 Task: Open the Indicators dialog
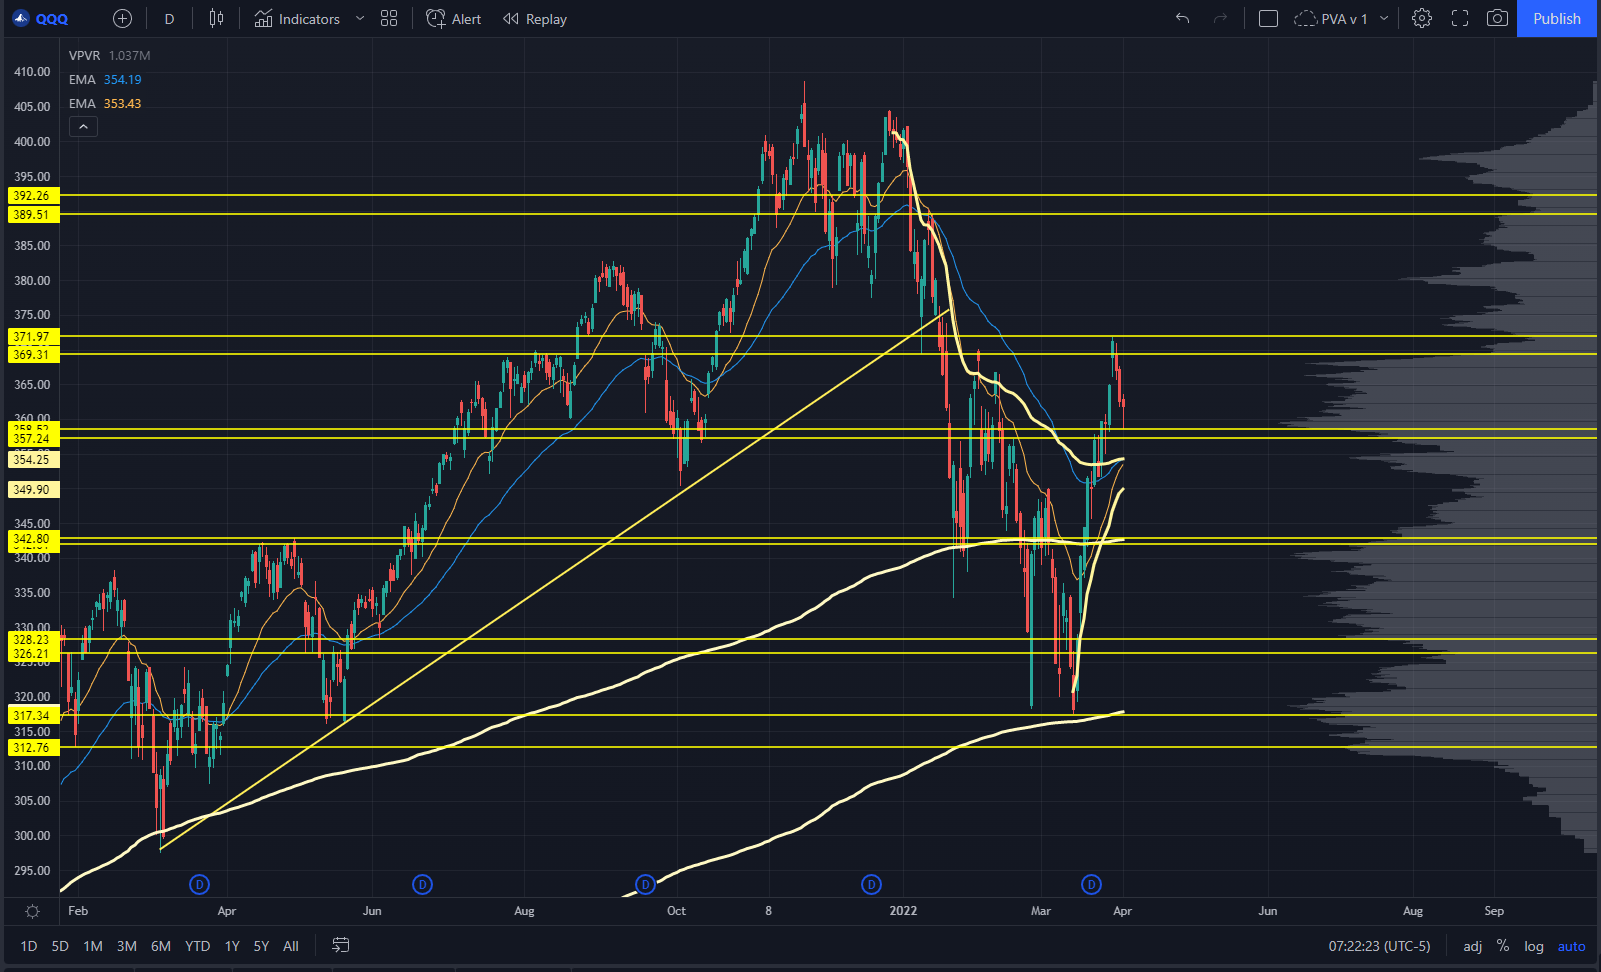(297, 19)
